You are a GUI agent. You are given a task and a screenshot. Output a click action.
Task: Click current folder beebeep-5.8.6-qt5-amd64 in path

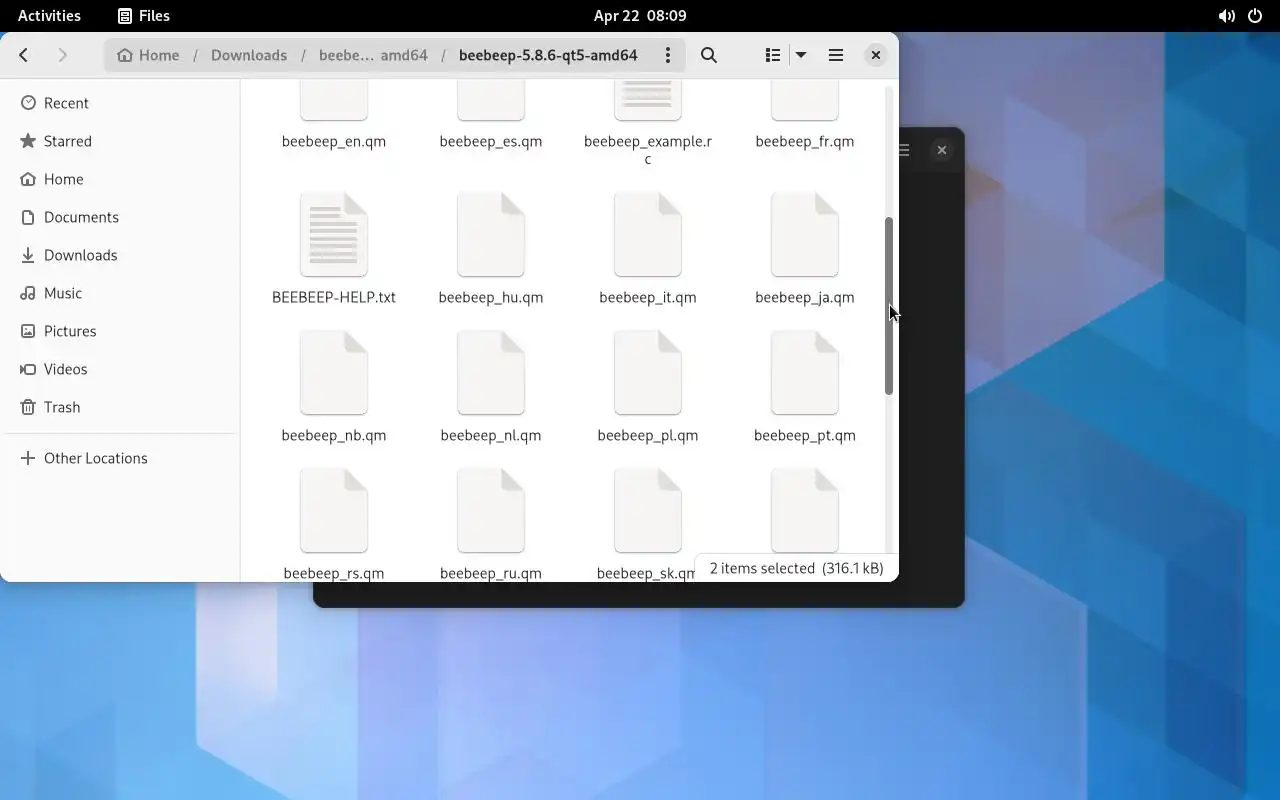pyautogui.click(x=548, y=55)
